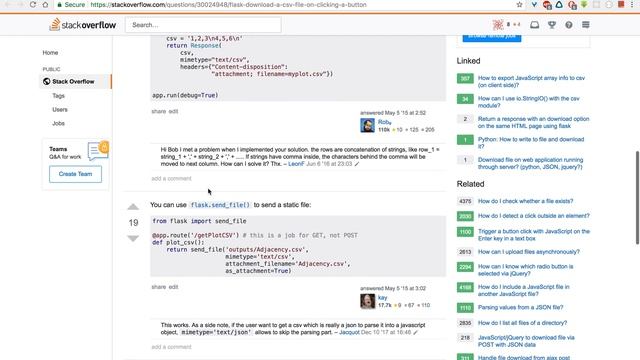Click the Teams speech bubble icon
640x360 pixels.
tap(98, 150)
